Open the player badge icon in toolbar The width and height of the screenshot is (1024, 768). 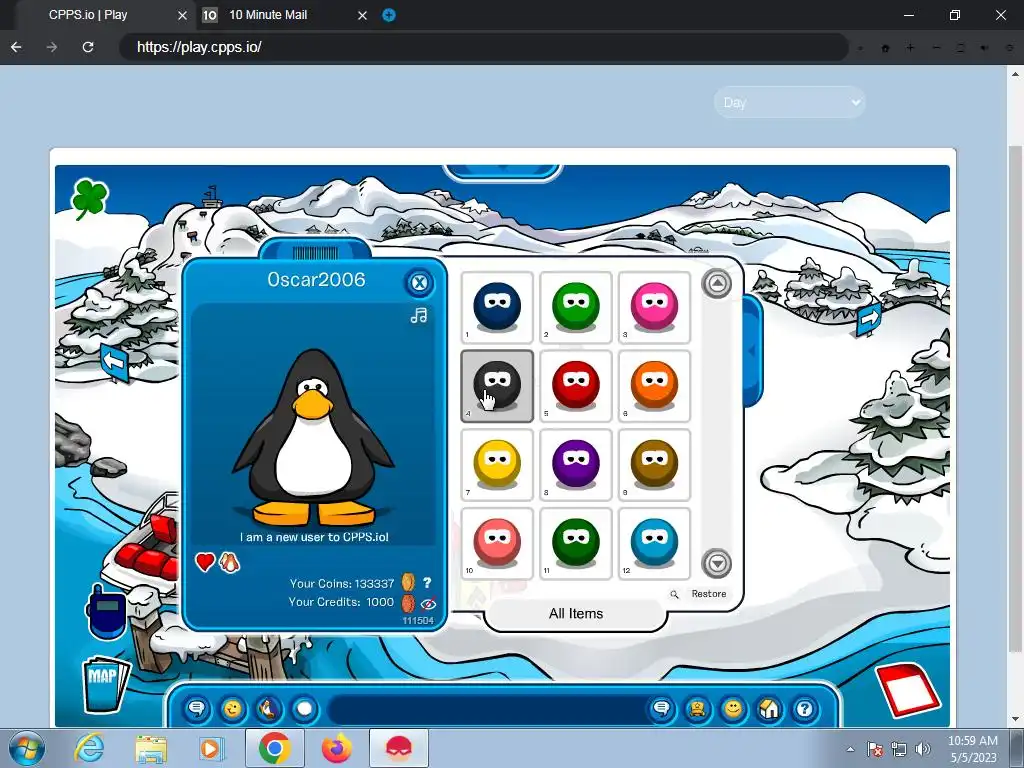point(697,709)
